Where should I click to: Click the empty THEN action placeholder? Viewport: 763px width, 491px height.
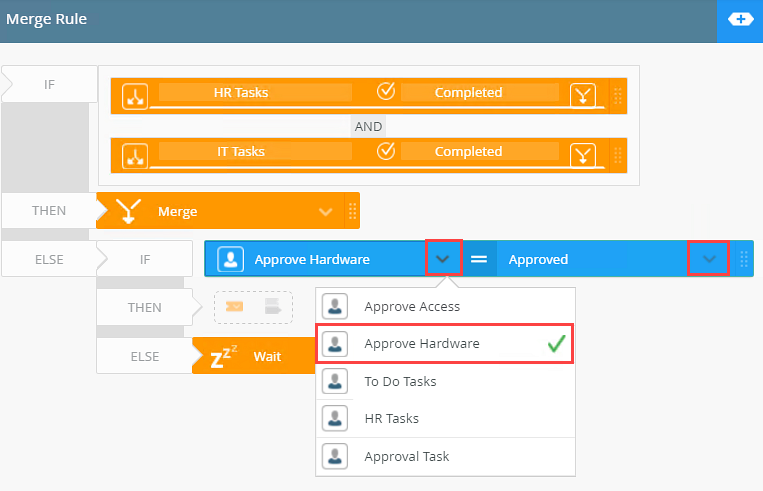click(253, 307)
